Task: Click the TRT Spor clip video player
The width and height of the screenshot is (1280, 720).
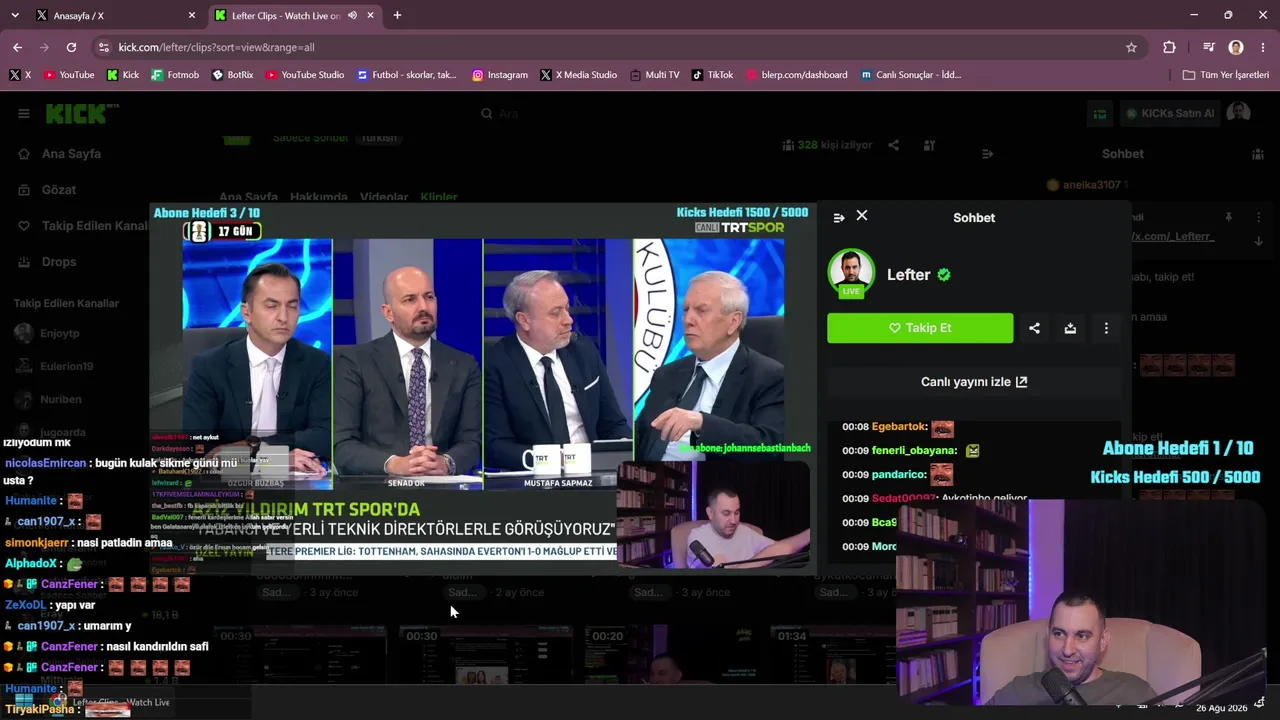Action: tap(482, 388)
